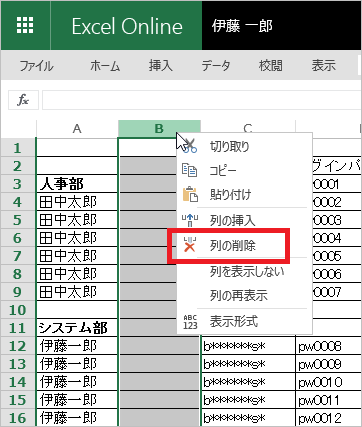Click grey cell B14

(160, 382)
